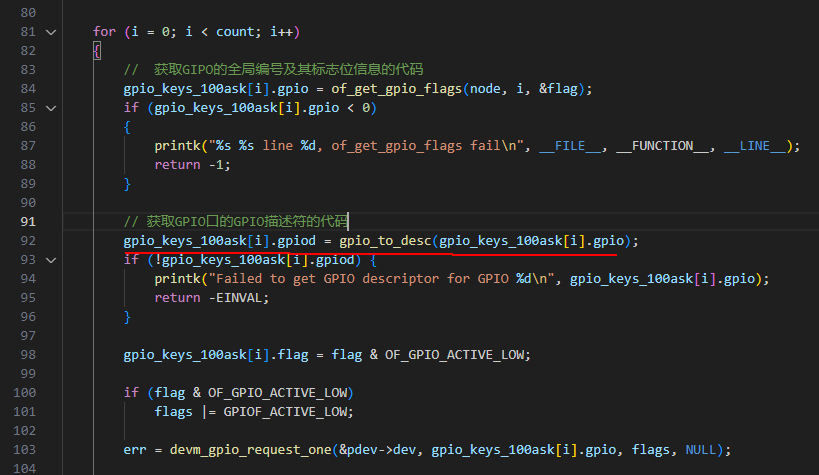
Task: Click the comment on line 83
Action: tap(273, 69)
